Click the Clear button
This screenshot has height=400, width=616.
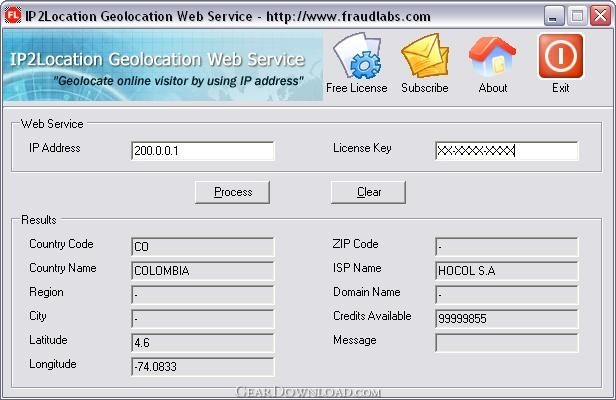click(x=368, y=192)
